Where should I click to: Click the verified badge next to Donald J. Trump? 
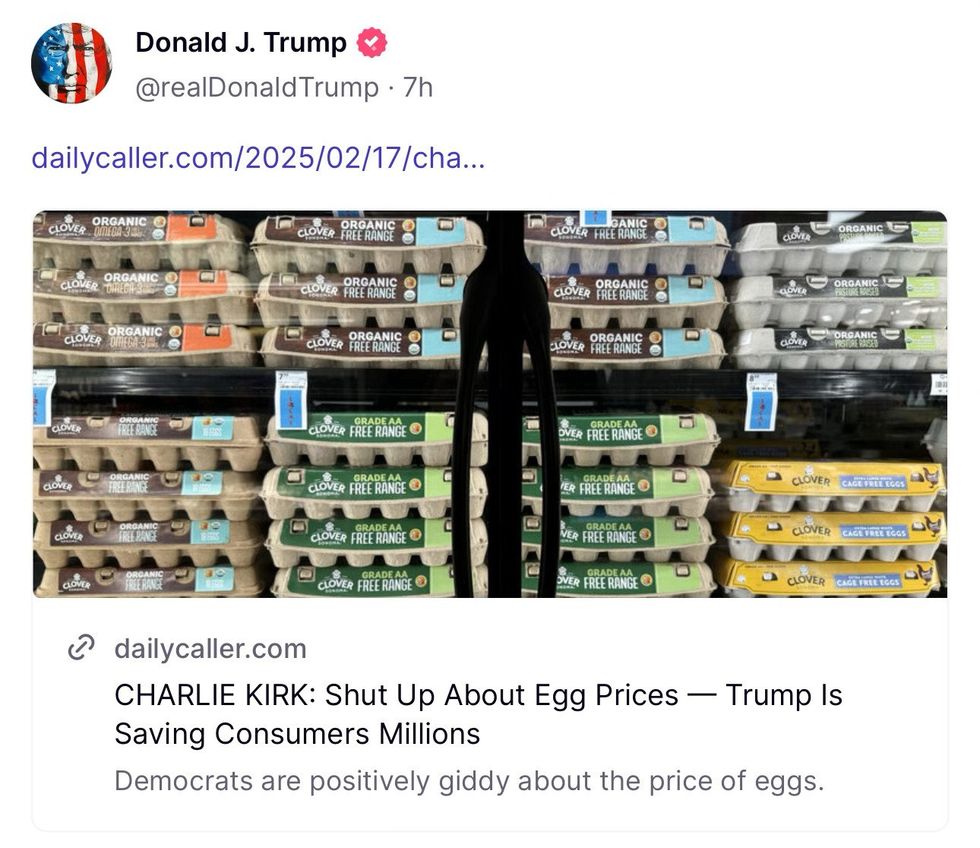(371, 43)
